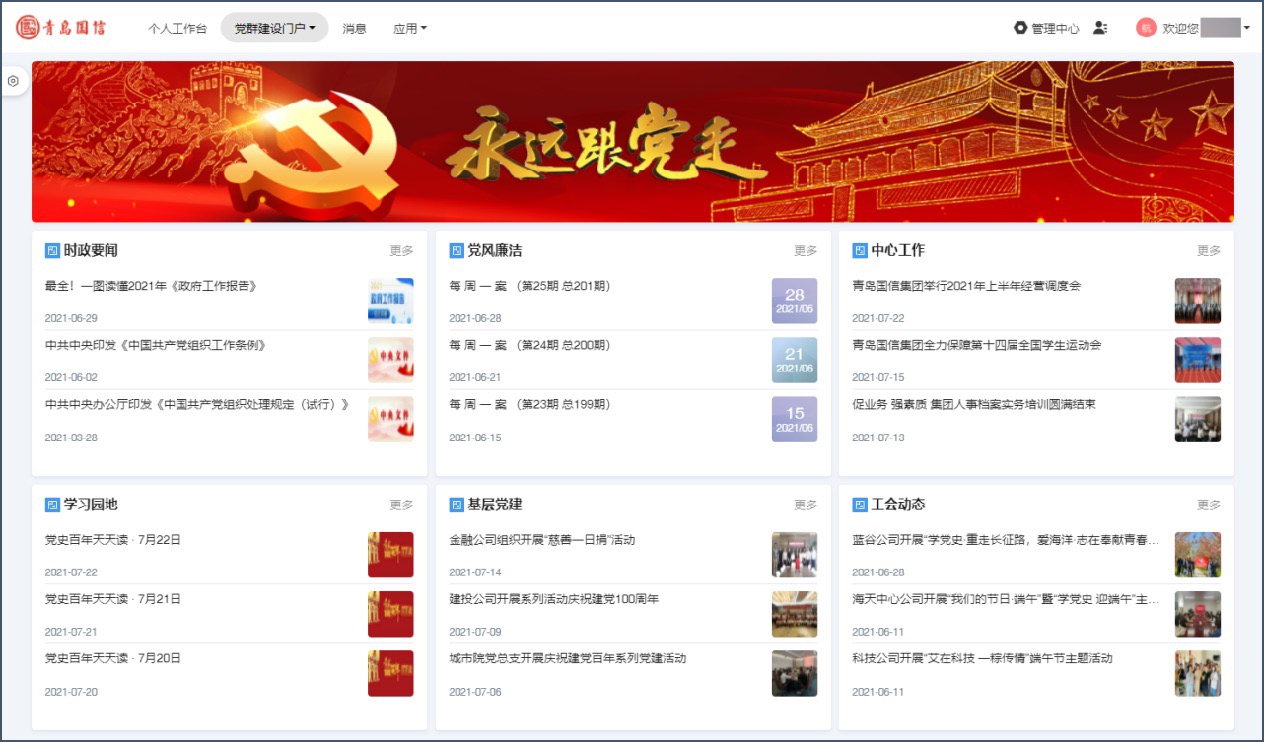Expand the 党群建设门户 dropdown menu
The height and width of the screenshot is (742, 1264).
pyautogui.click(x=274, y=28)
